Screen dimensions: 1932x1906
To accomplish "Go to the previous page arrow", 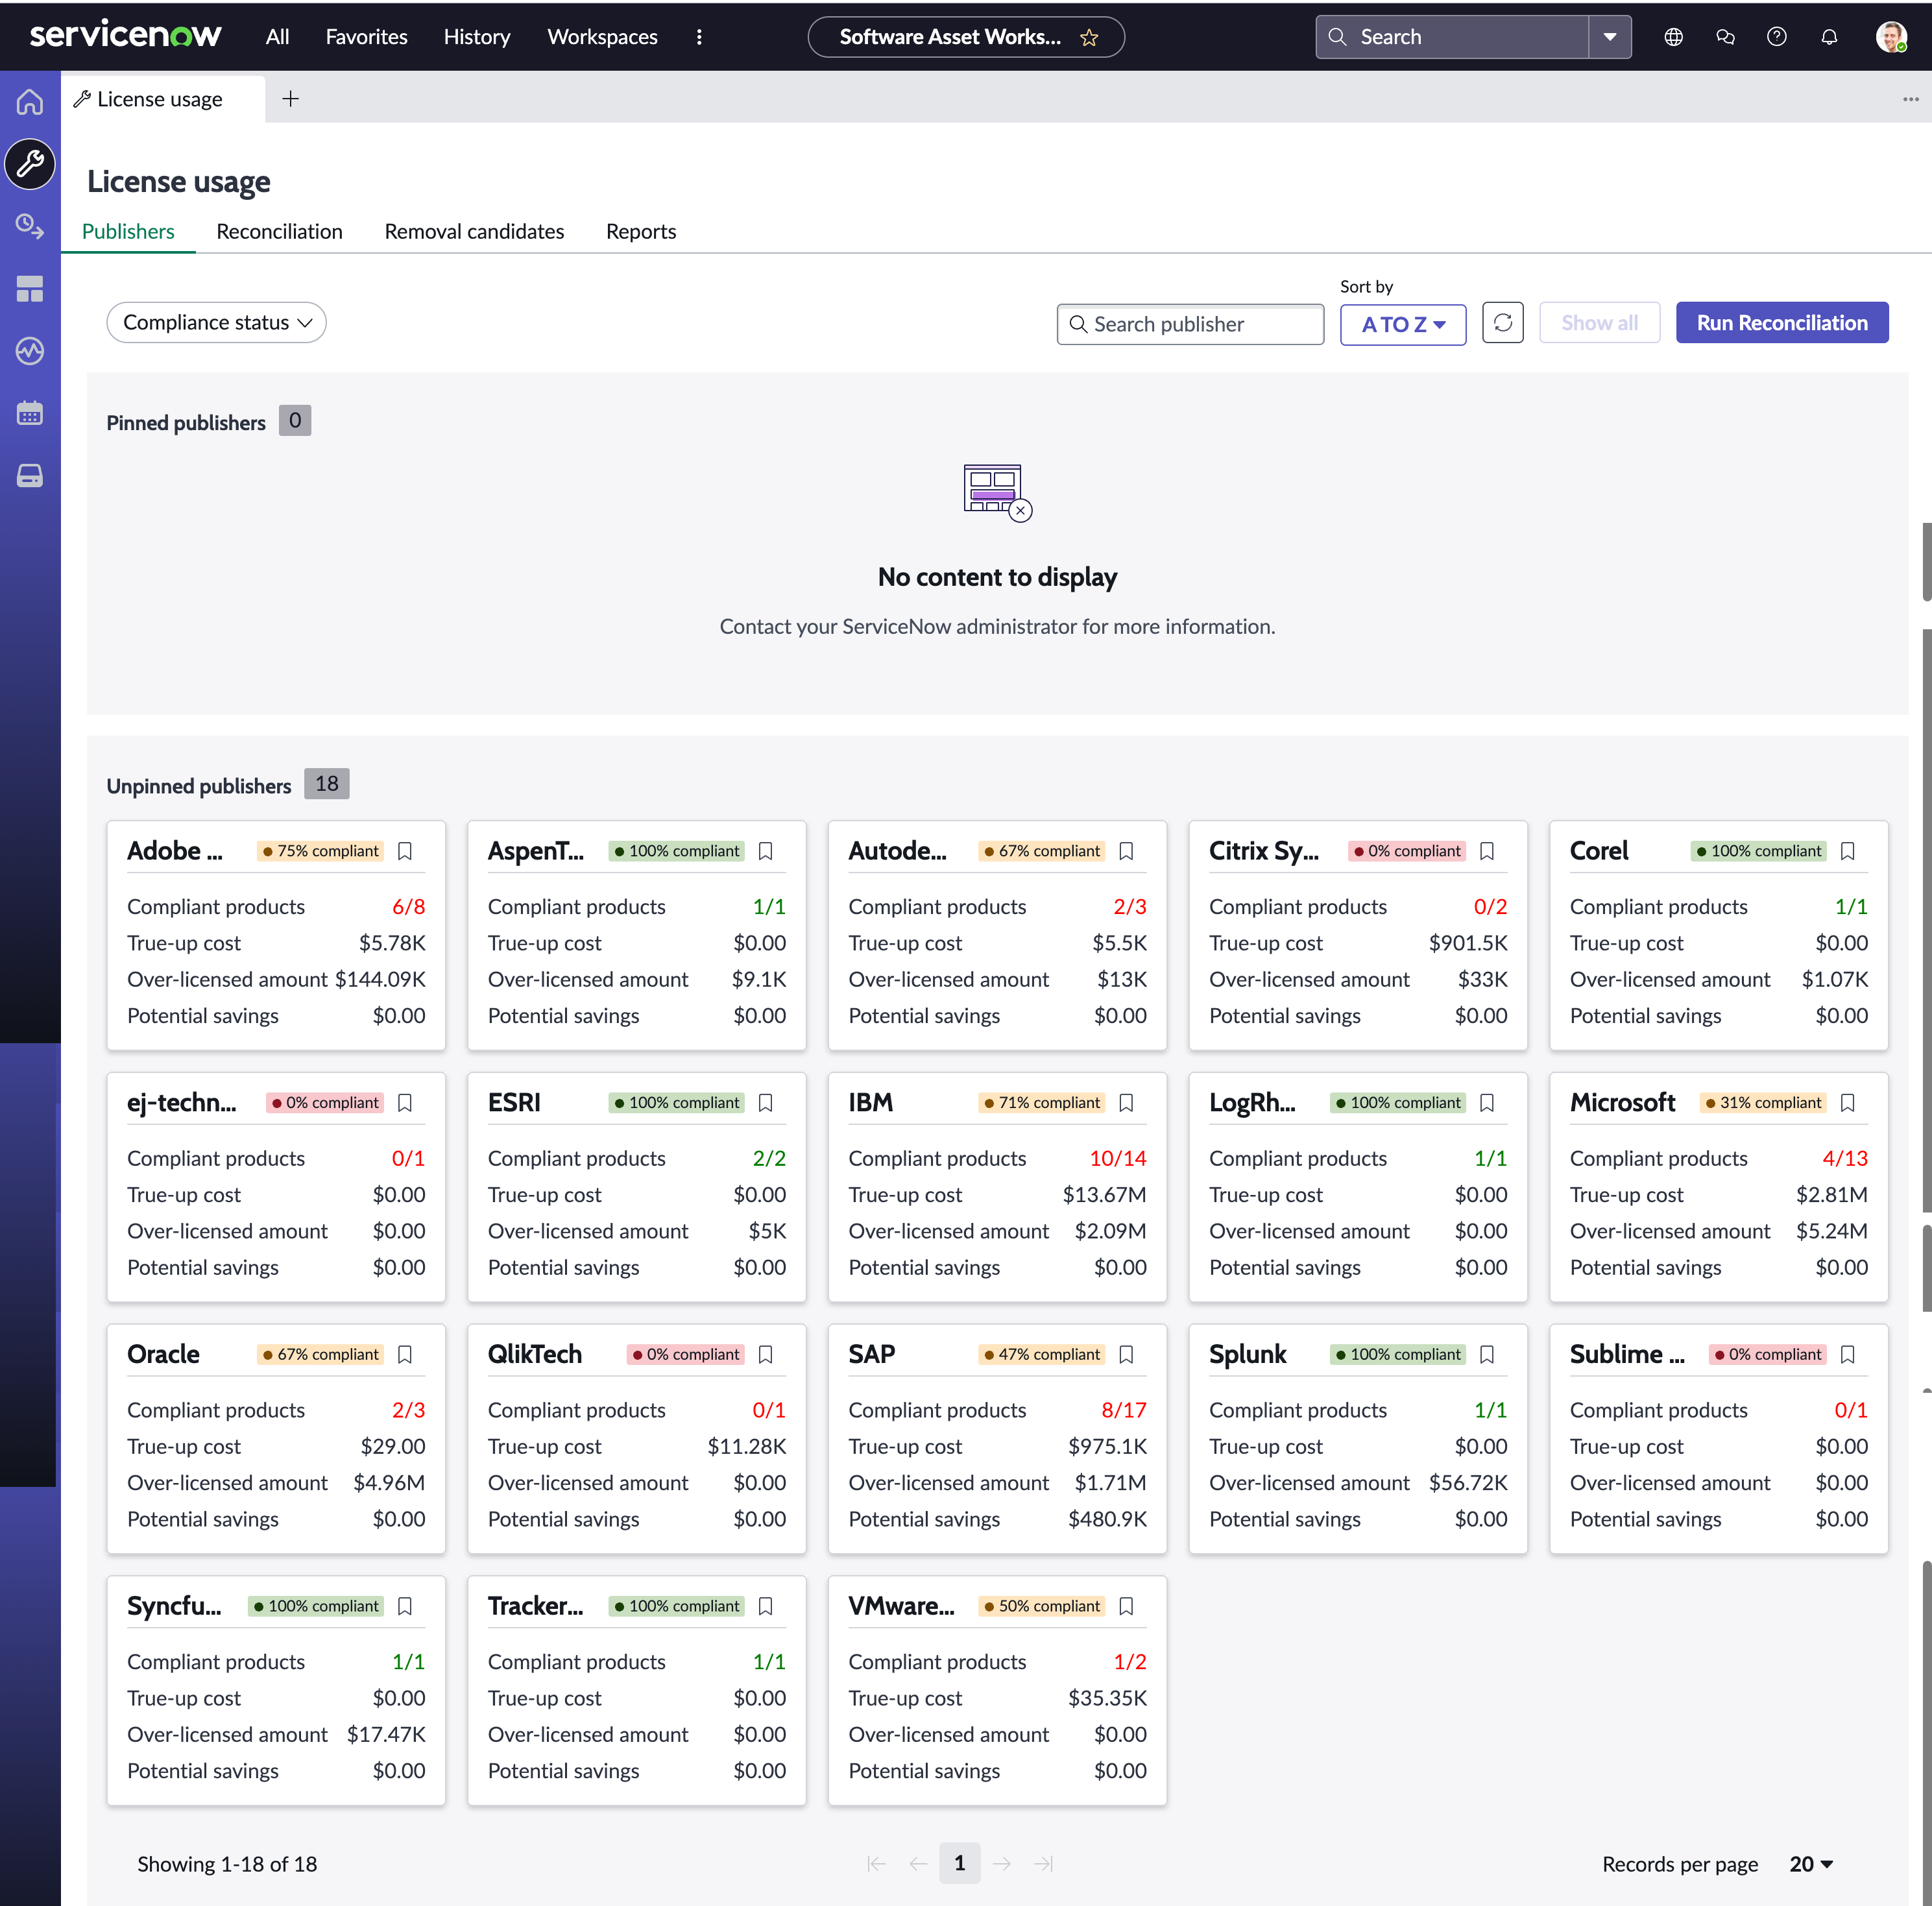I will point(918,1863).
